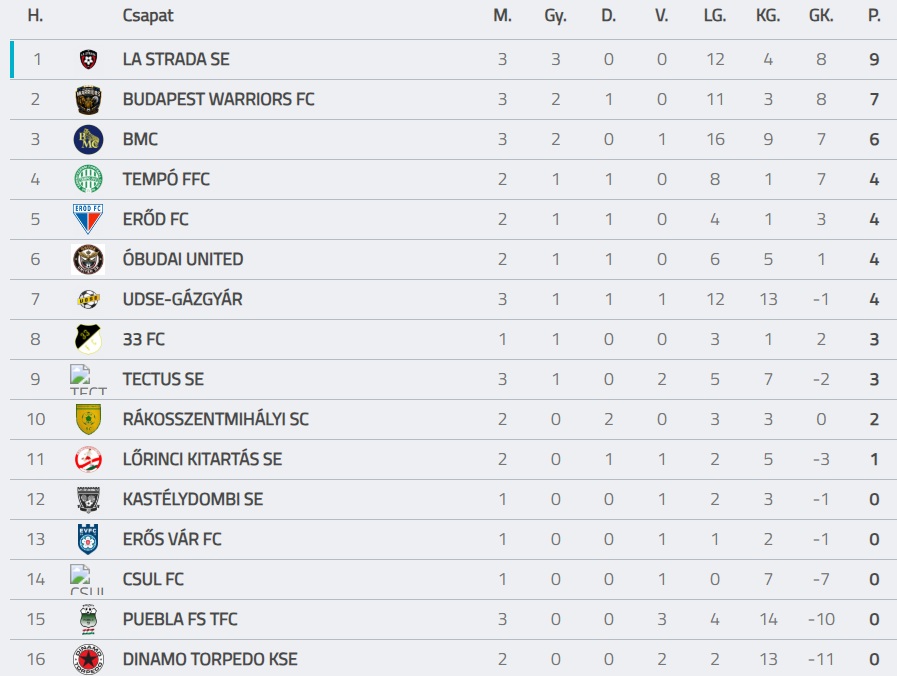This screenshot has height=676, width=897.
Task: Click the broken CSUL FC logo image
Action: click(x=88, y=579)
